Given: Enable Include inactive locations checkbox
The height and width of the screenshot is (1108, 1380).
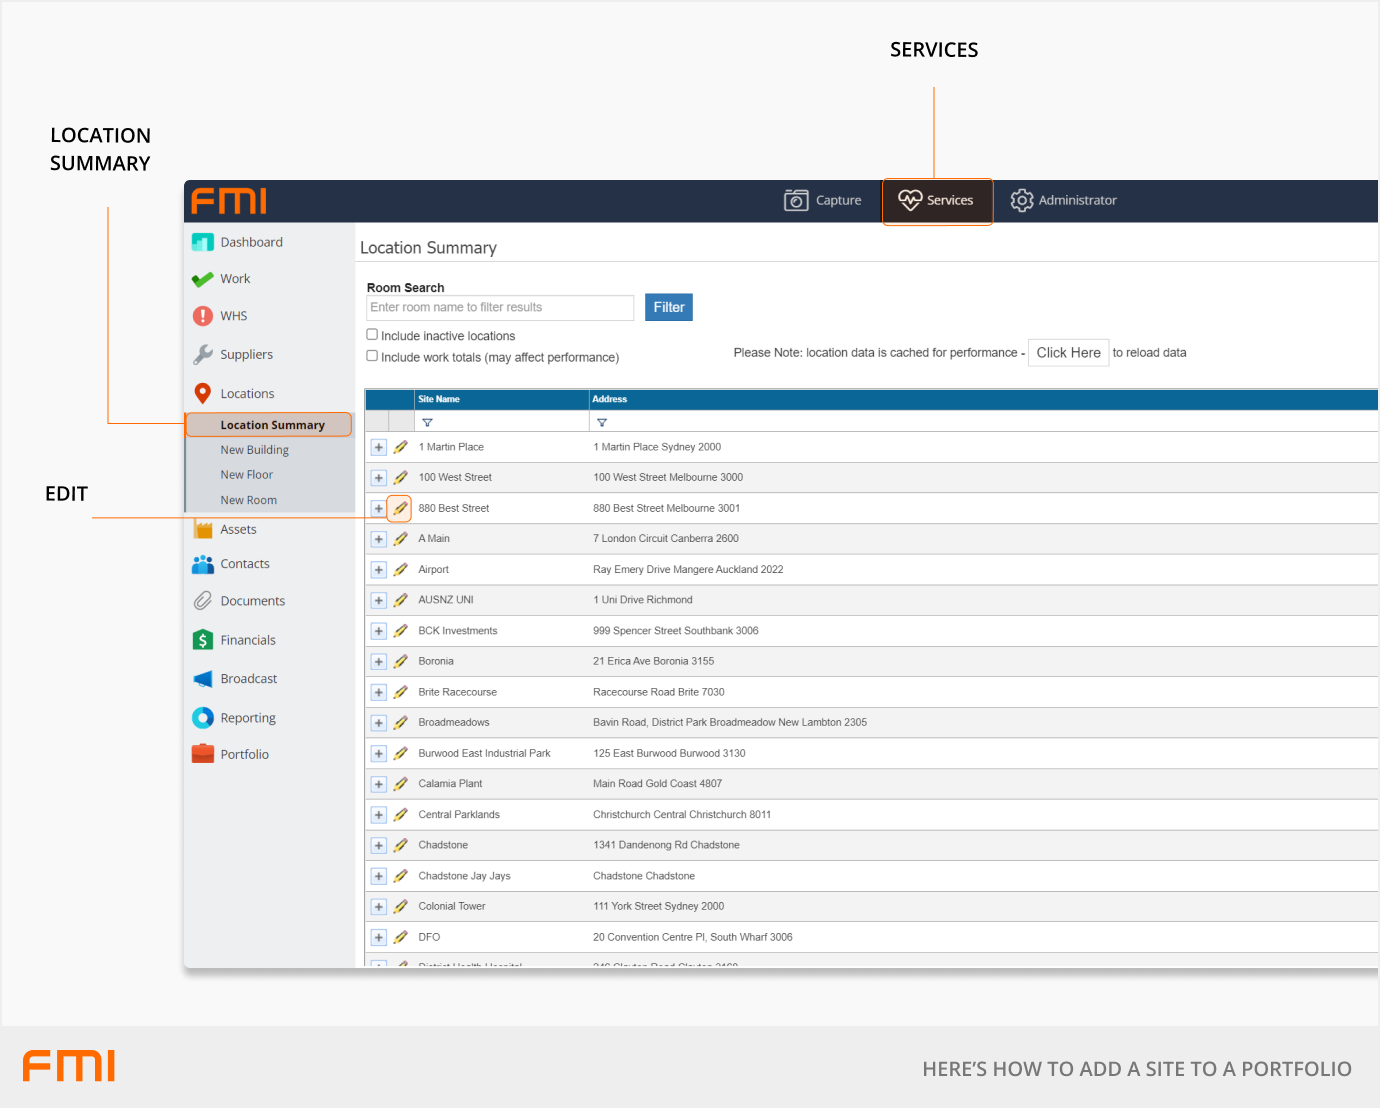Looking at the screenshot, I should tap(372, 335).
